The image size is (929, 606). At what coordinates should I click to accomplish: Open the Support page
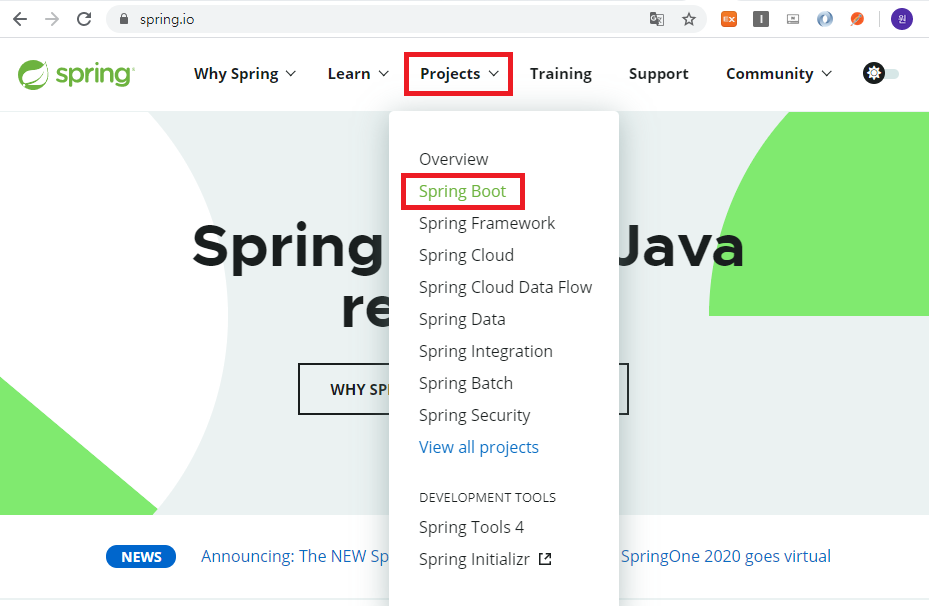click(658, 73)
